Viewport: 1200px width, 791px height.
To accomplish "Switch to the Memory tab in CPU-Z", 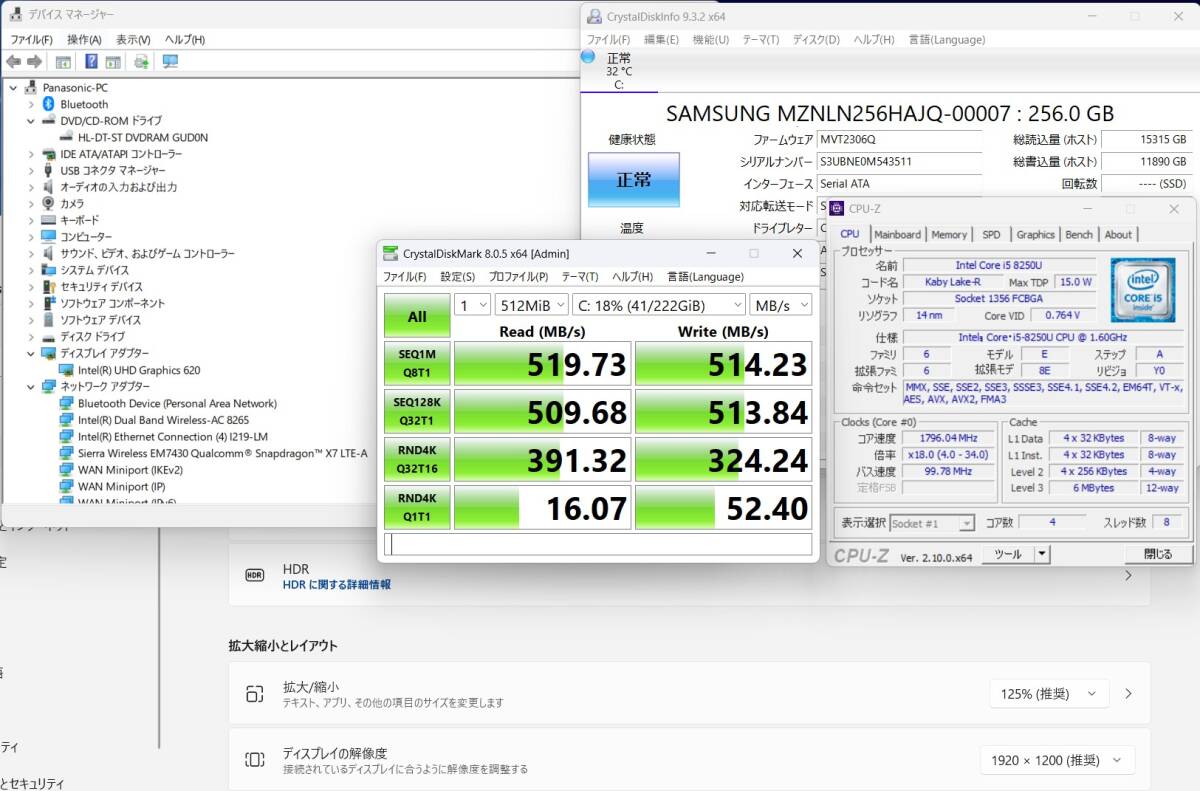I will pos(949,234).
